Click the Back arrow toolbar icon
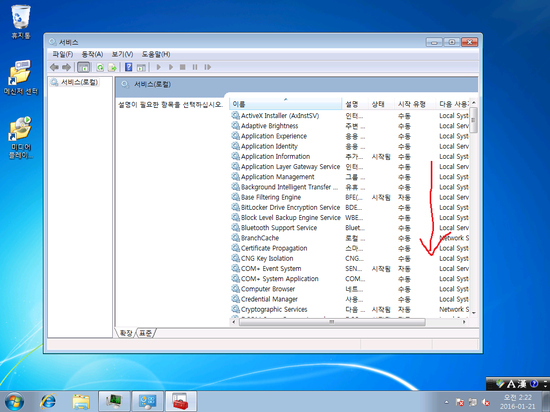550x412 pixels. click(54, 67)
